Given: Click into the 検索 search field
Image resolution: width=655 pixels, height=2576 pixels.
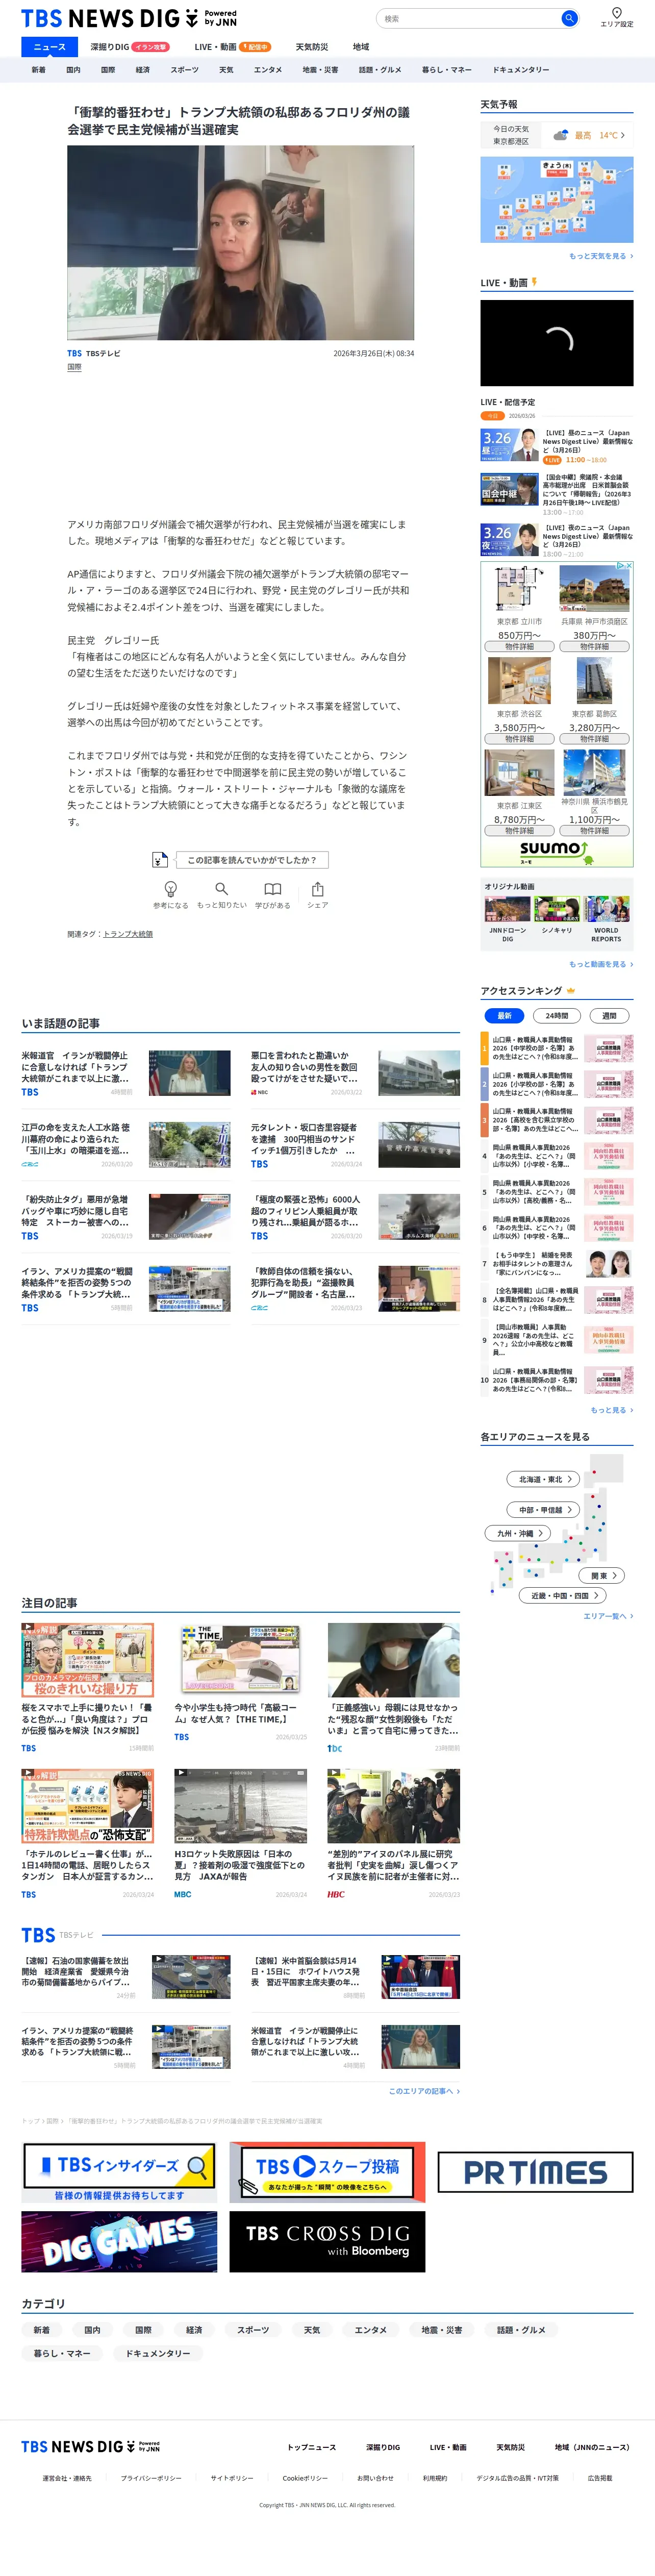Looking at the screenshot, I should coord(468,18).
